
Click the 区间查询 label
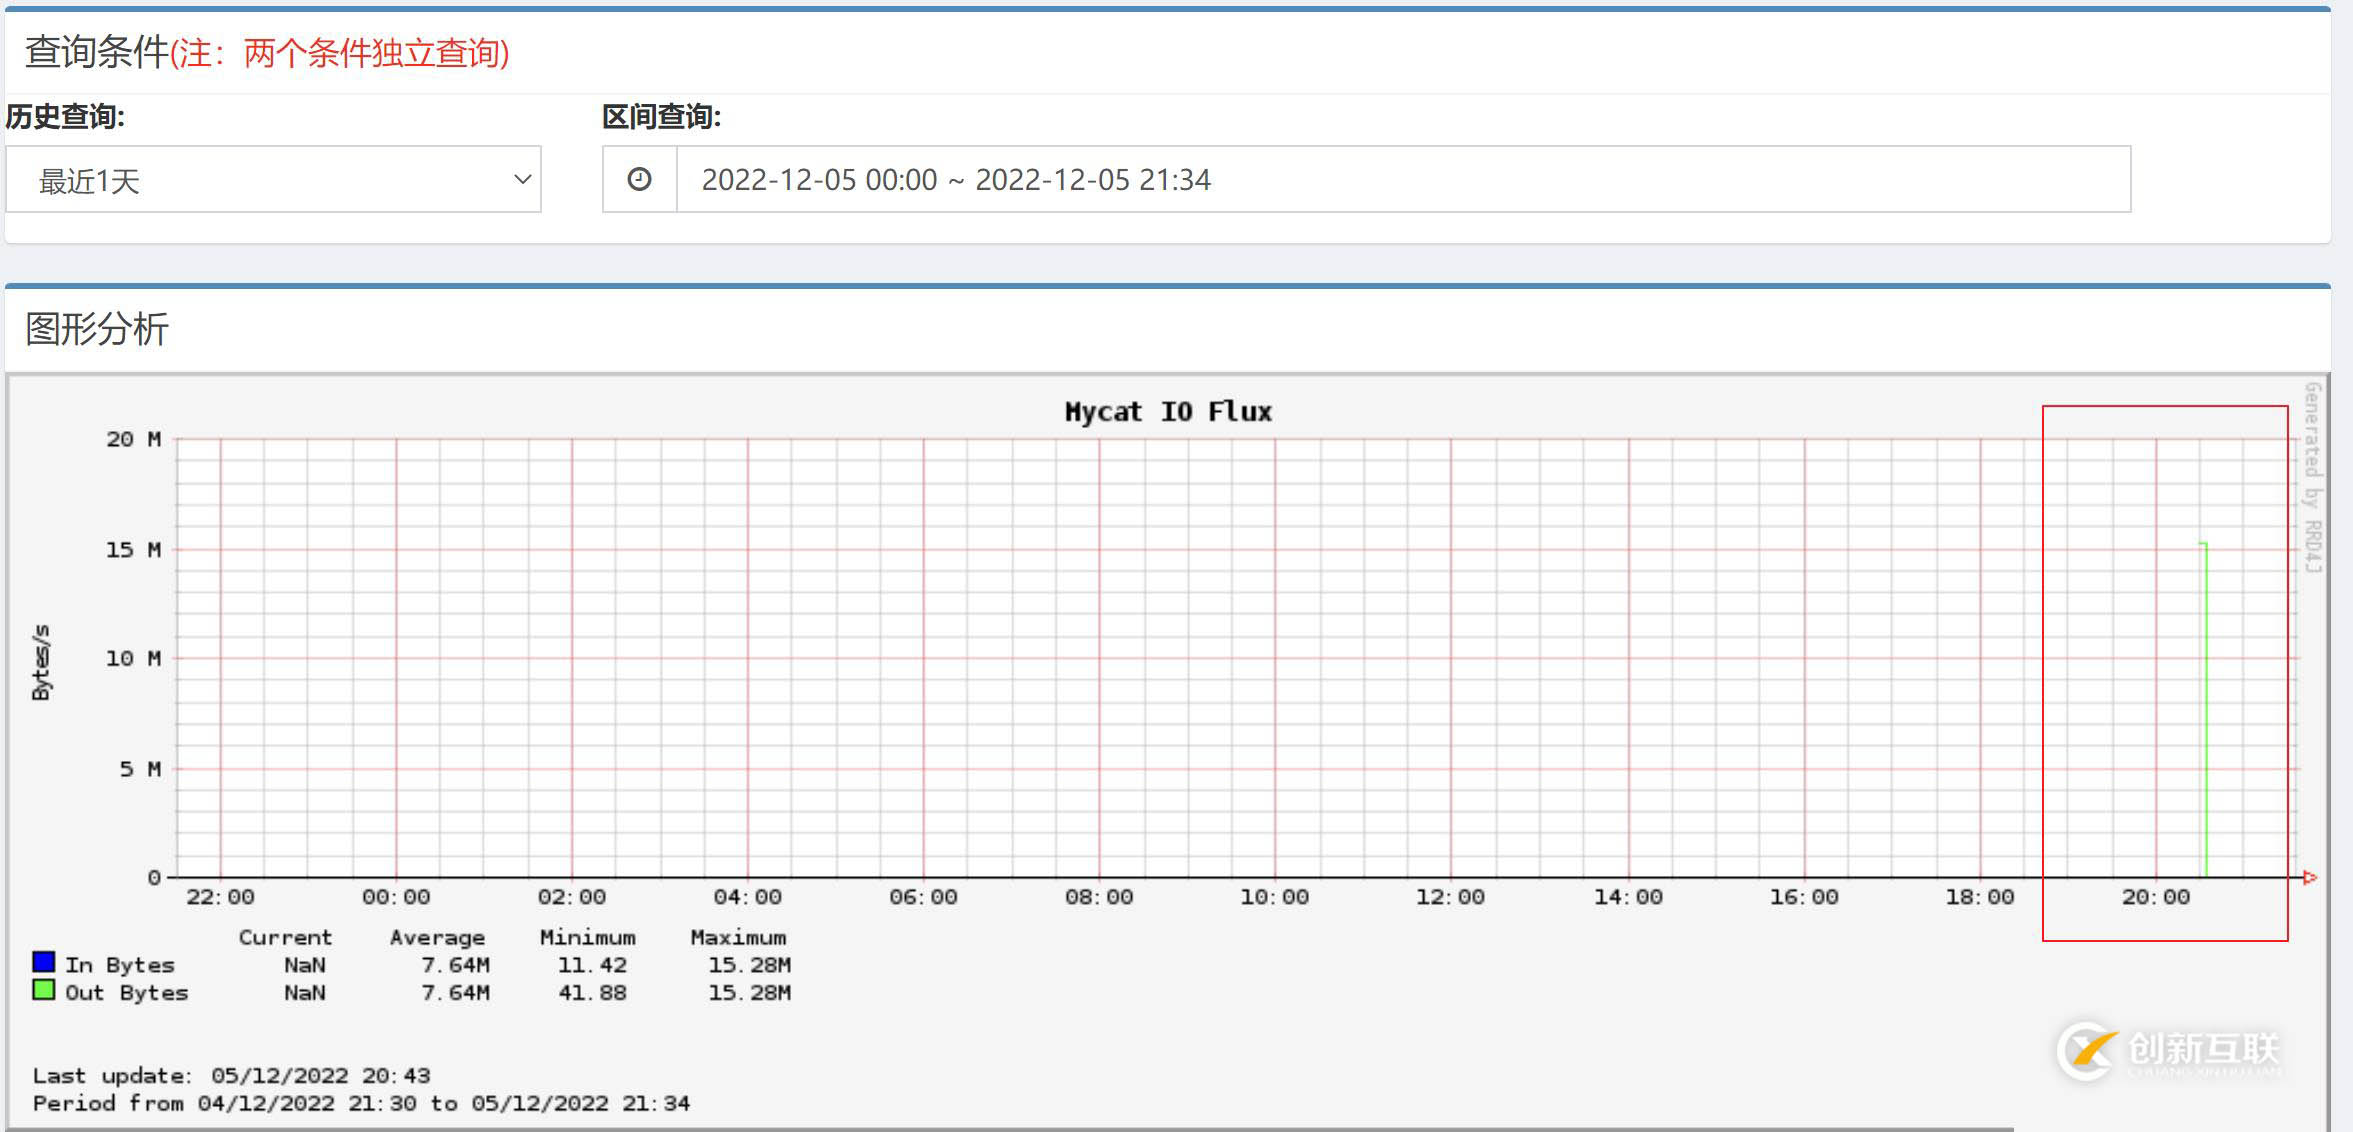tap(661, 117)
